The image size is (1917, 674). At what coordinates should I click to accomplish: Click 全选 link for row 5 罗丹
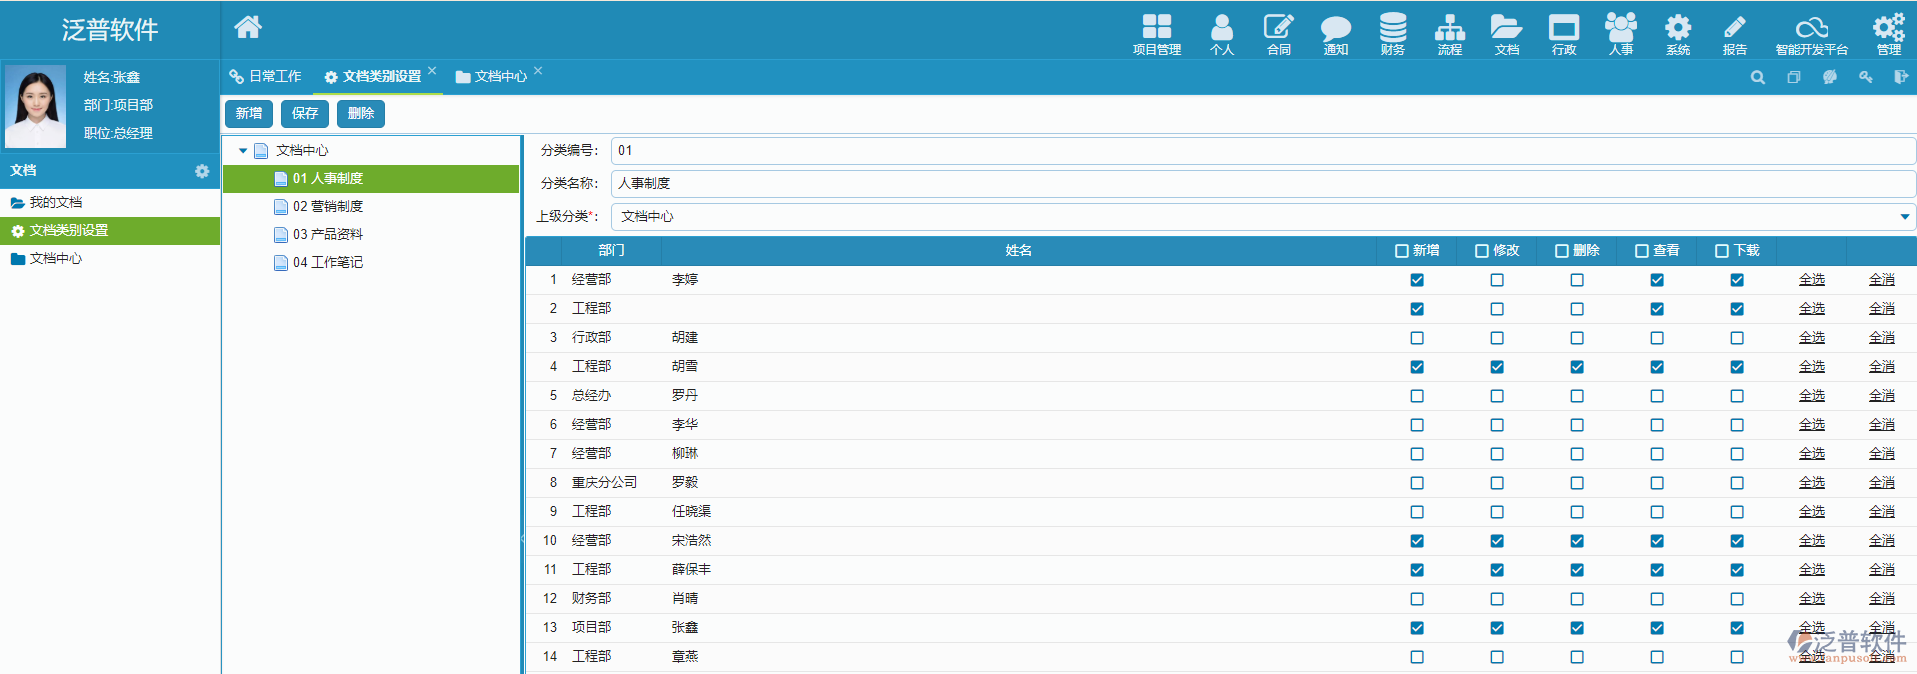pyautogui.click(x=1811, y=396)
